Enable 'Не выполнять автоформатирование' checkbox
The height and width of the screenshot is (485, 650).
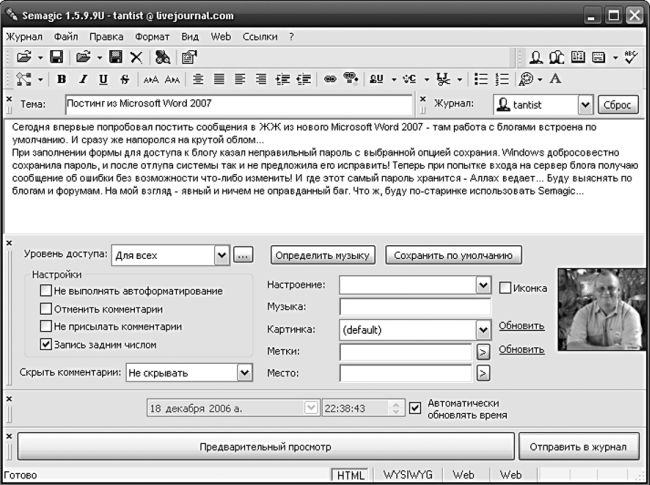click(x=46, y=290)
